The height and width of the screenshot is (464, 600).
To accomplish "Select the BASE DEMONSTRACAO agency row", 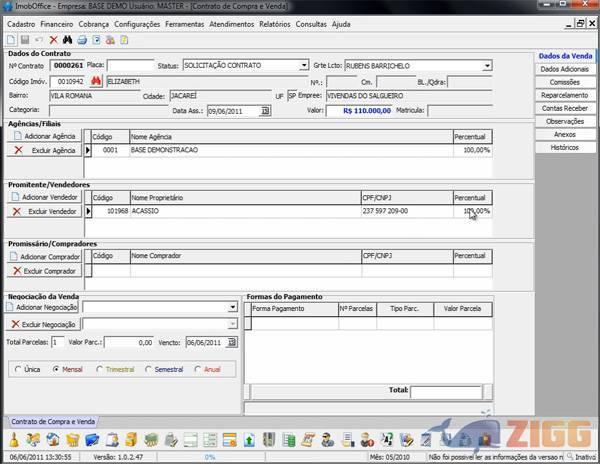I will pos(288,150).
